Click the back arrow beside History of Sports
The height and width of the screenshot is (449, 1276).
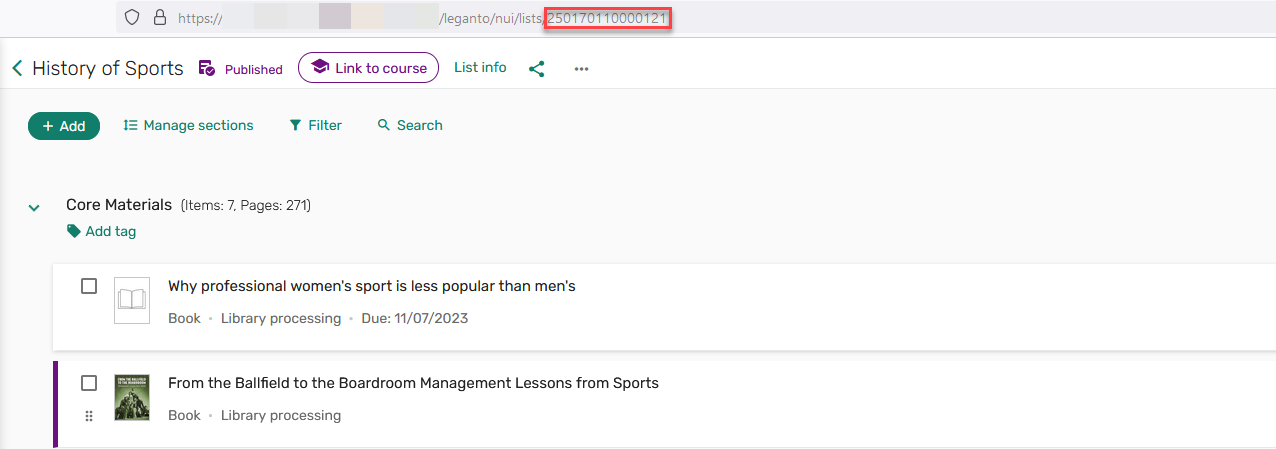[17, 68]
